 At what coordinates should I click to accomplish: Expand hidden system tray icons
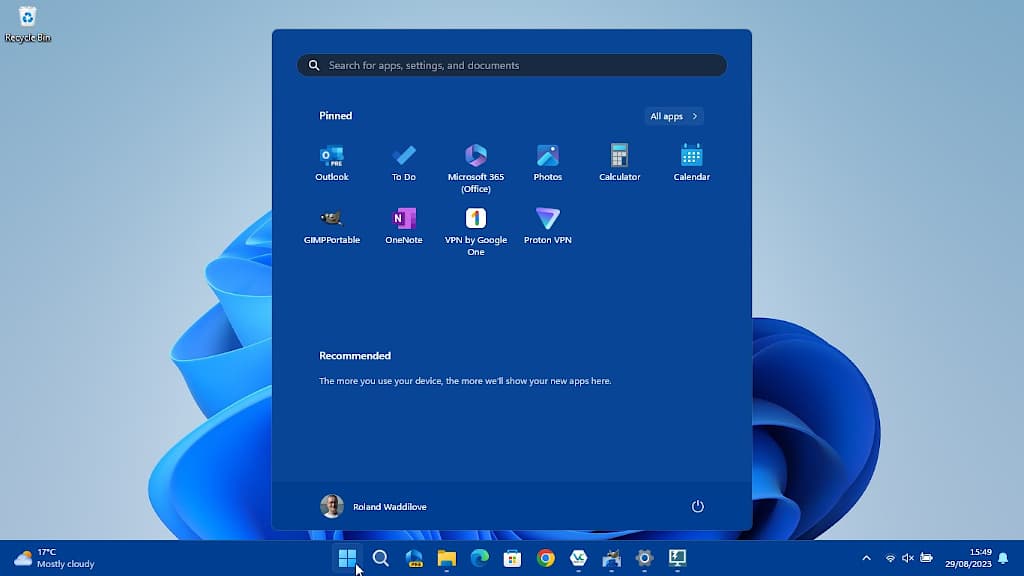866,558
